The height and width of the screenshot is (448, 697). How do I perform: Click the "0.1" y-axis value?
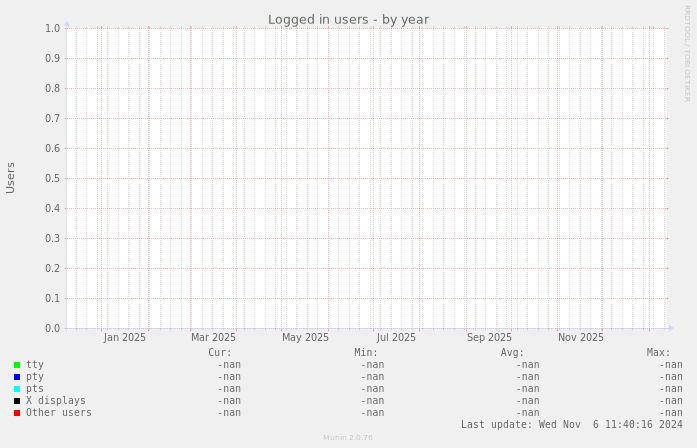[52, 299]
